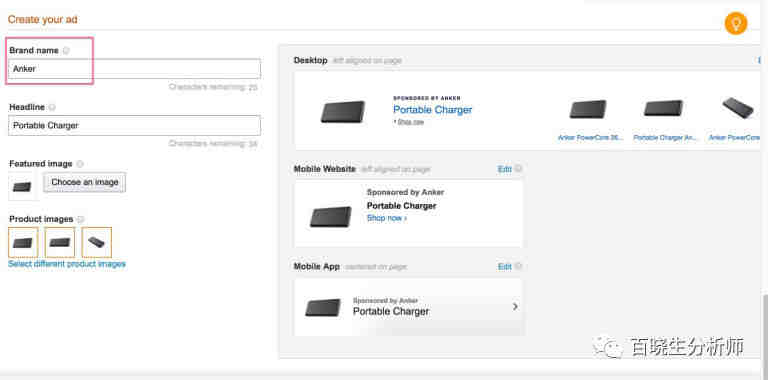
Task: Click Edit next to Mobile App preview
Action: click(x=504, y=267)
